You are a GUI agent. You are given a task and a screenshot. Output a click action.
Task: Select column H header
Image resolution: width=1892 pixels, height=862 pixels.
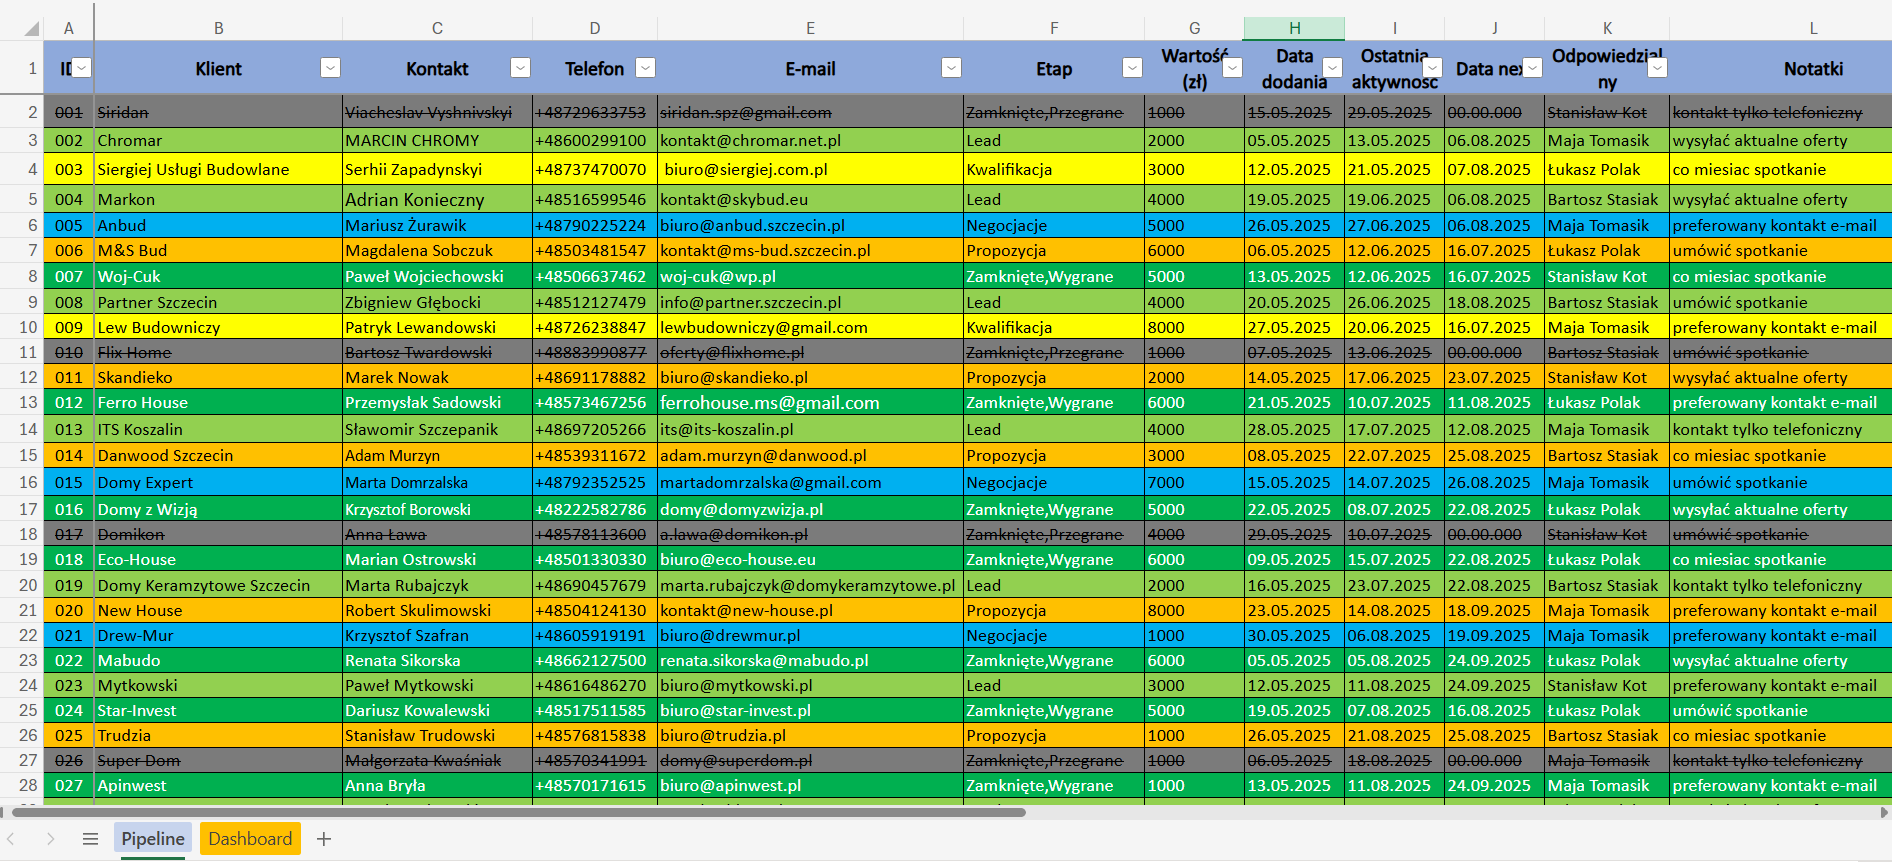click(1294, 28)
